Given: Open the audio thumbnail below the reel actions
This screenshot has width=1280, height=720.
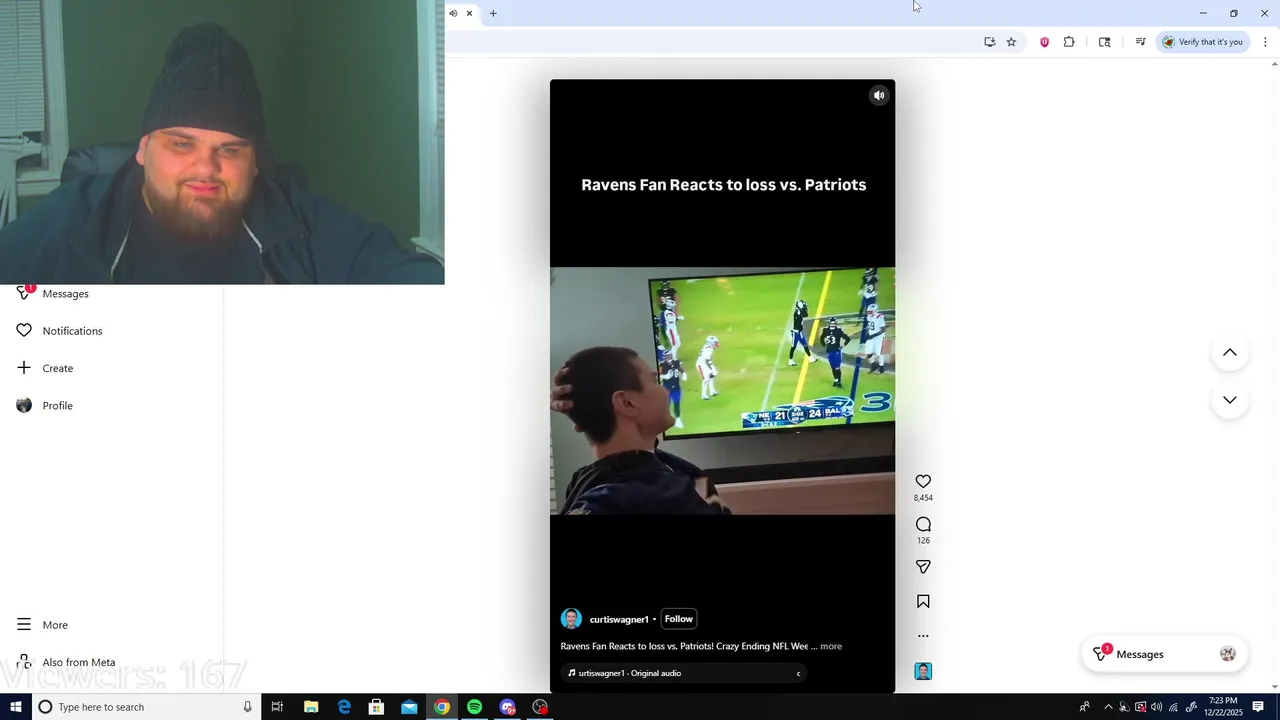Looking at the screenshot, I should coord(923,671).
